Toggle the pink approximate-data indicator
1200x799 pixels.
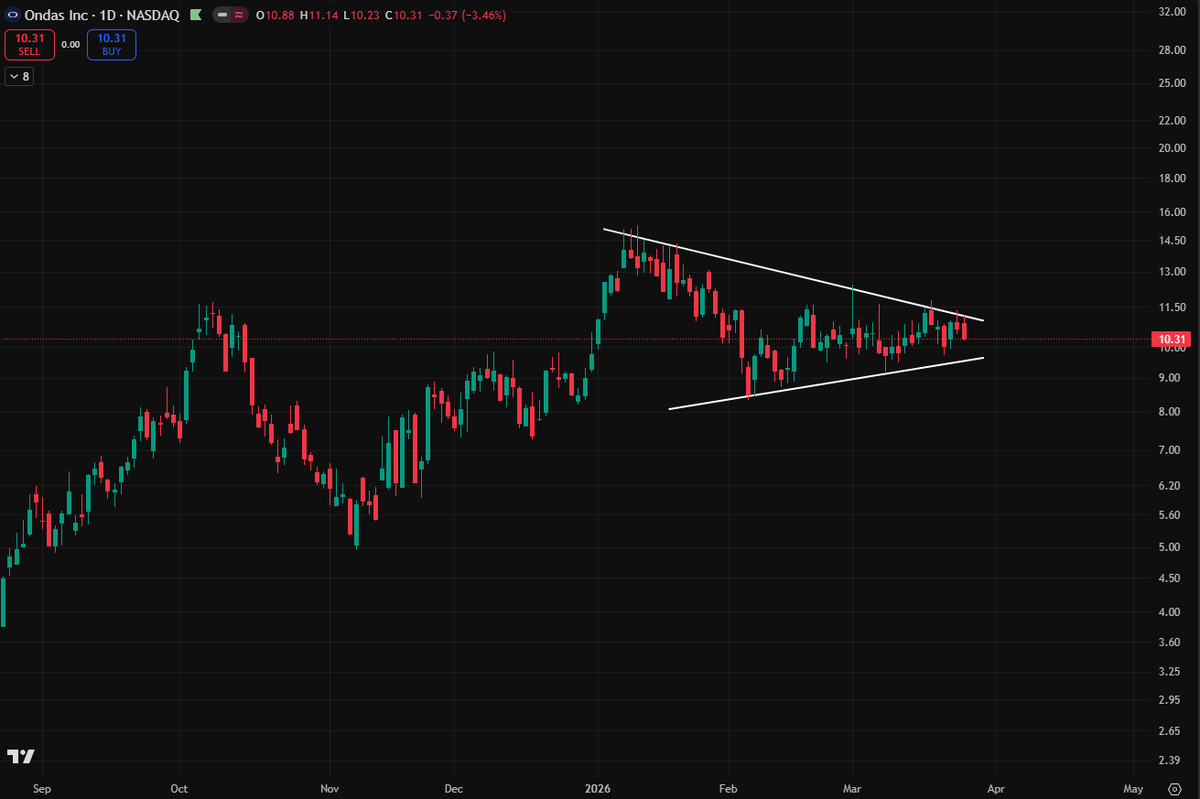[x=239, y=16]
